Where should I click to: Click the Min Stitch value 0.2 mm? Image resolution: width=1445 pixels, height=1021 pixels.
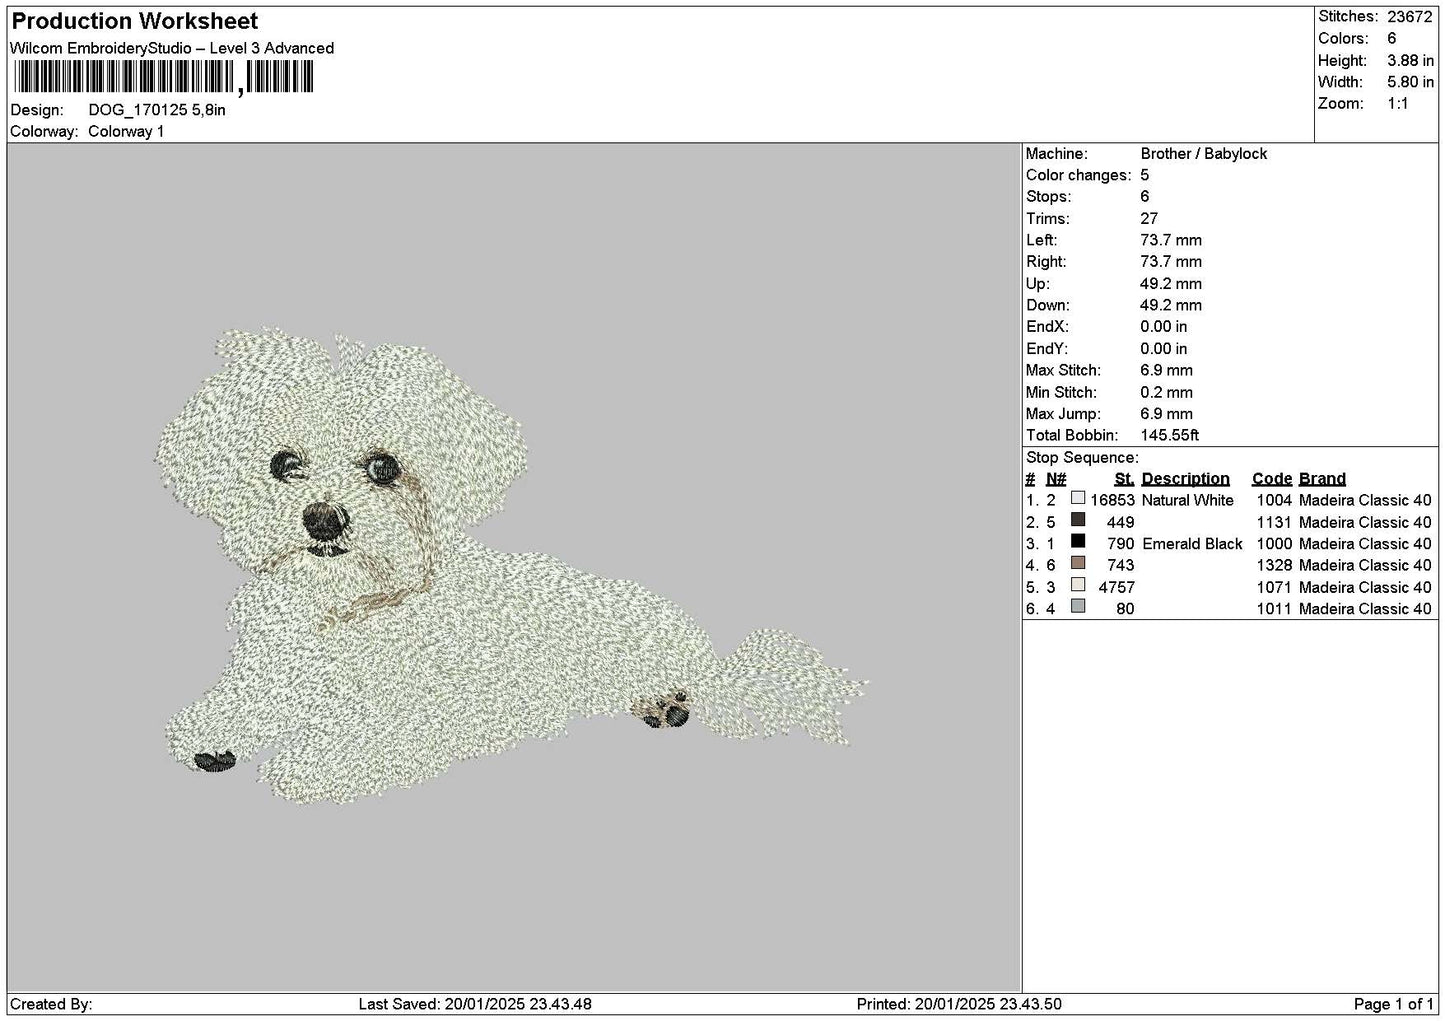pyautogui.click(x=1167, y=393)
